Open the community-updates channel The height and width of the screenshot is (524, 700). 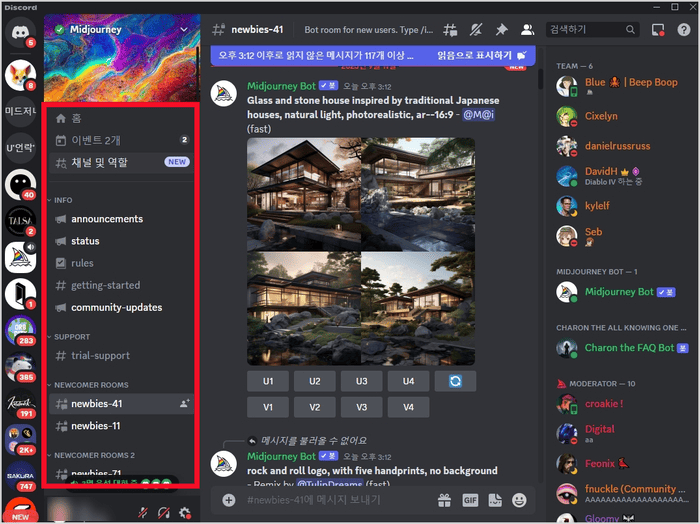click(121, 308)
